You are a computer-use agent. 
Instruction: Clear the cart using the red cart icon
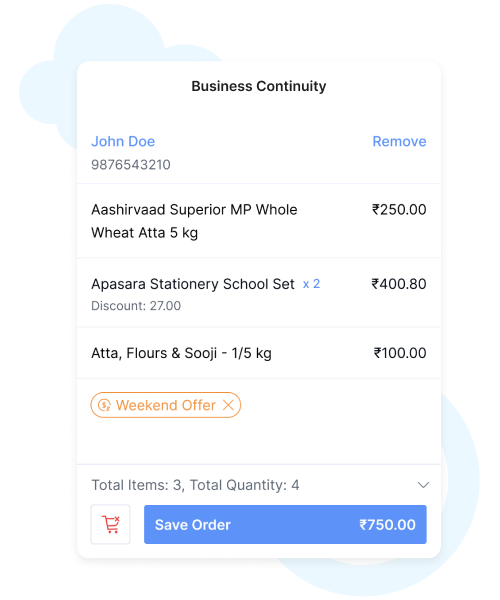111,524
